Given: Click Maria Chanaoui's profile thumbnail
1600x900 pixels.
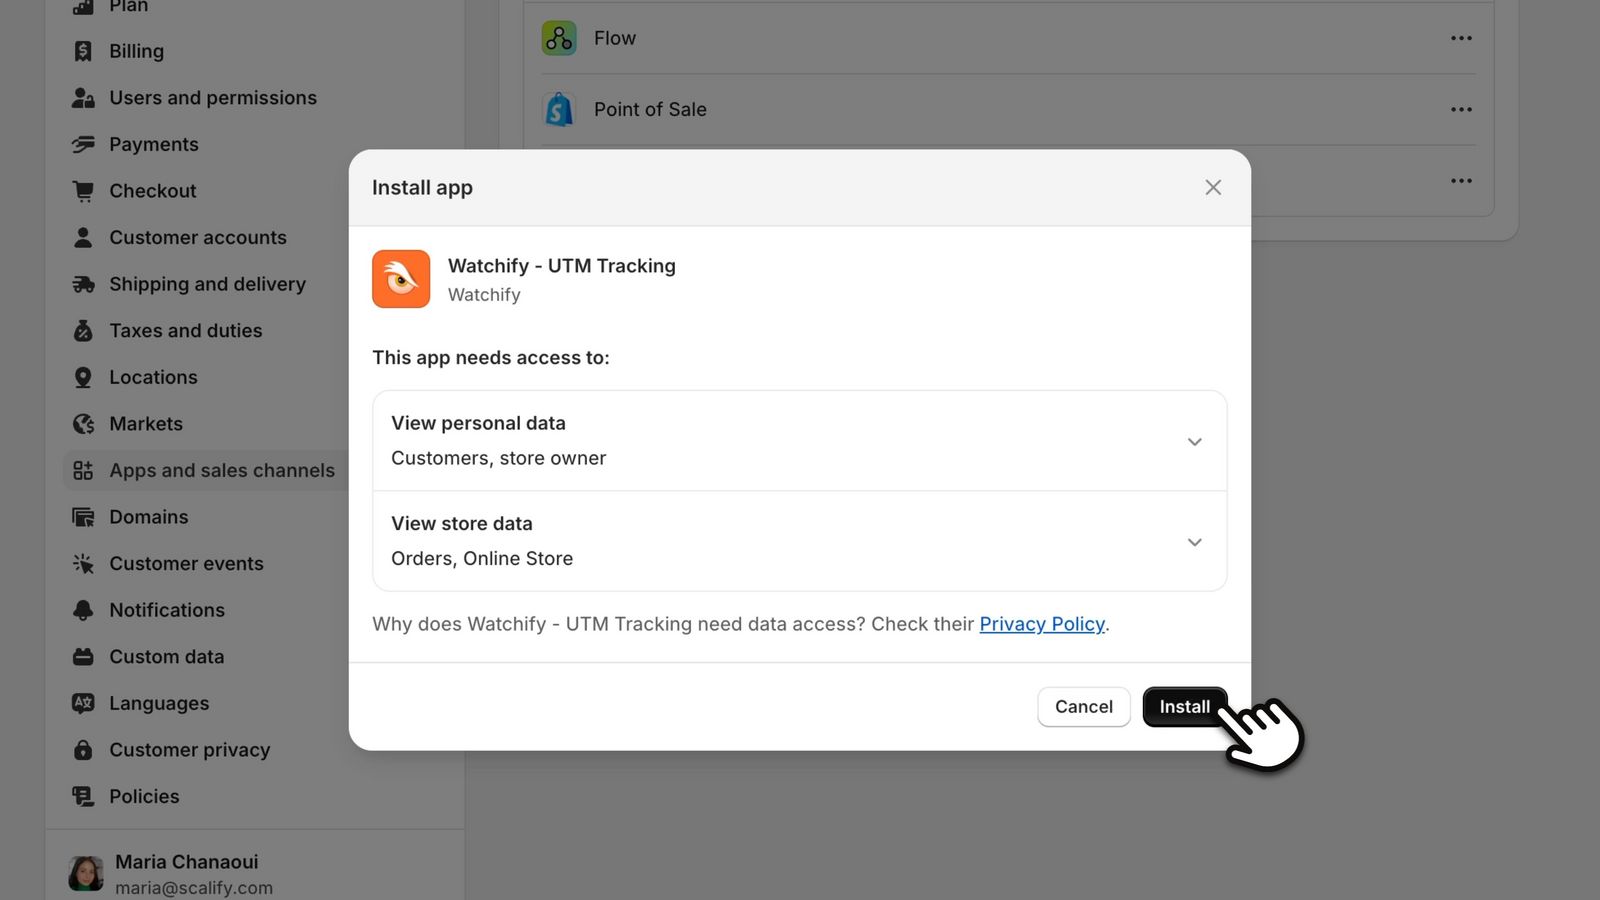Looking at the screenshot, I should (86, 871).
